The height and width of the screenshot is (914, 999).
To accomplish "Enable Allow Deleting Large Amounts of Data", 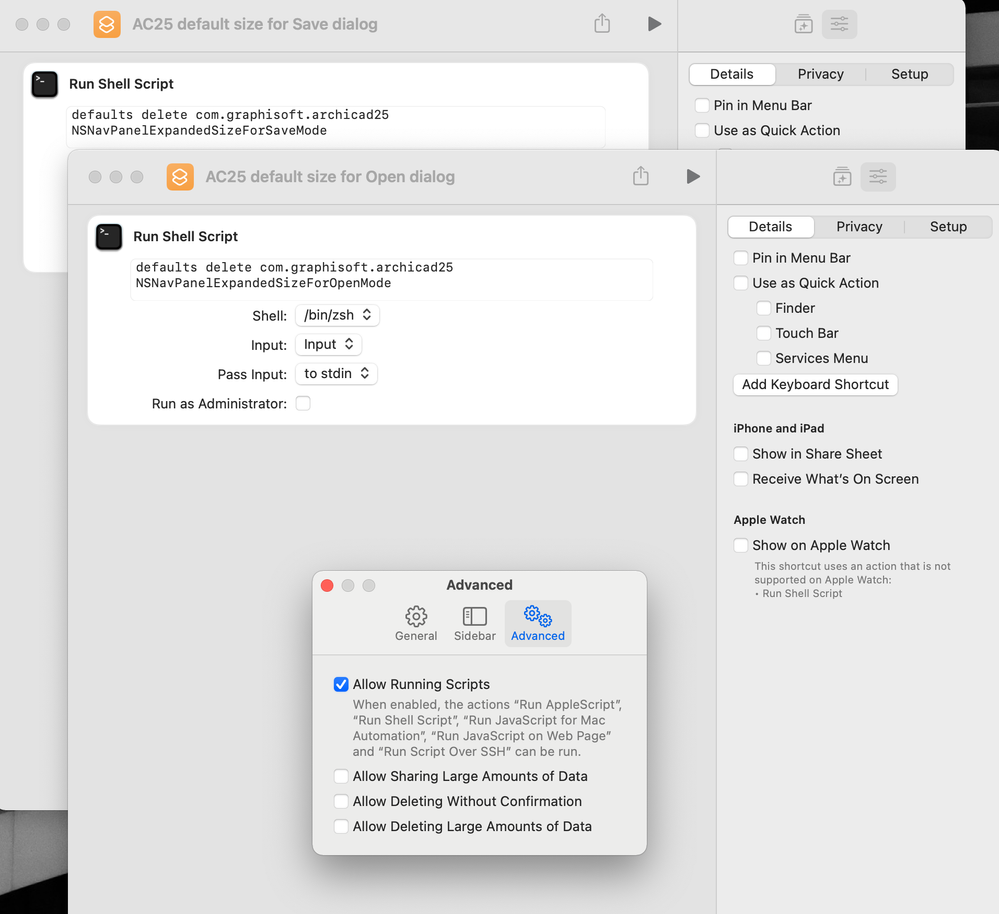I will [x=341, y=826].
